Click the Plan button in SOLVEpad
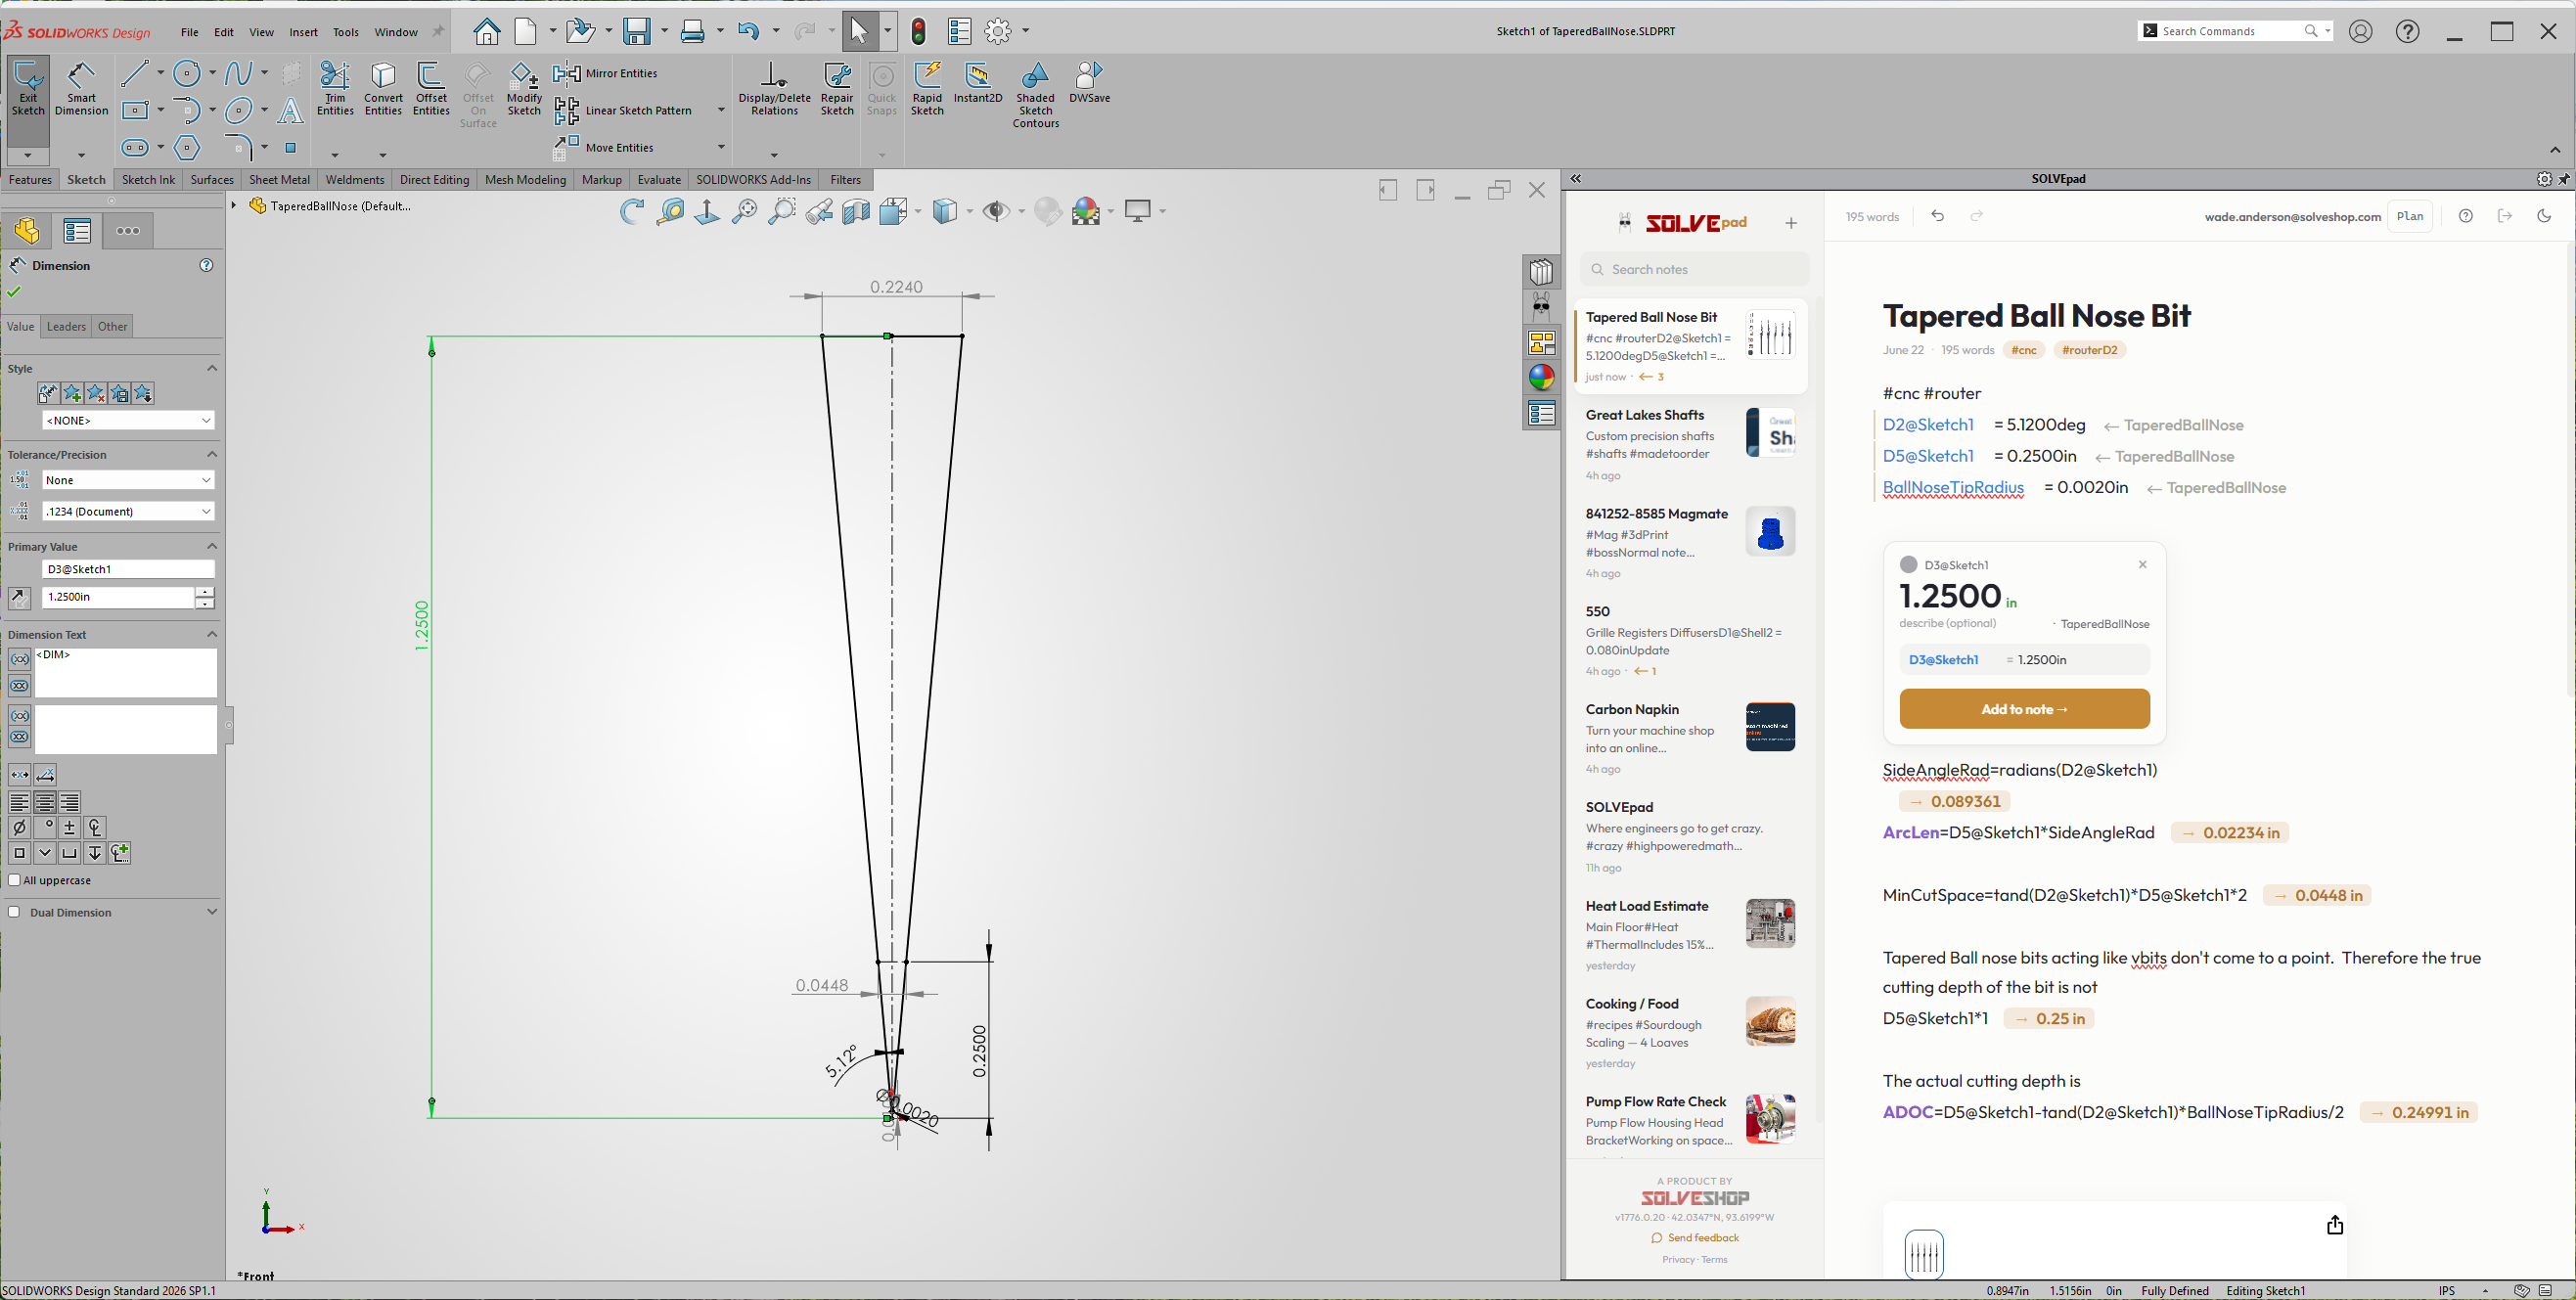This screenshot has width=2576, height=1300. tap(2410, 216)
